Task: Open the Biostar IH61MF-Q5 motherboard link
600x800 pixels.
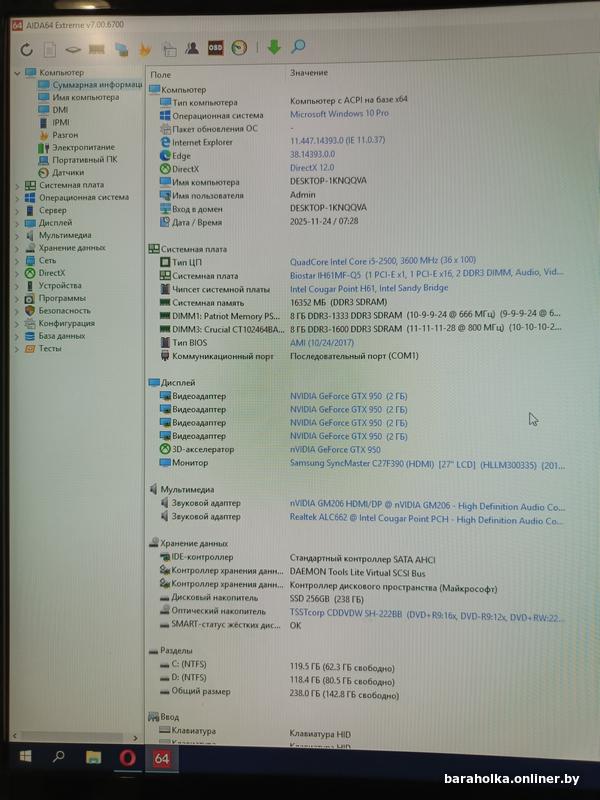Action: 427,274
